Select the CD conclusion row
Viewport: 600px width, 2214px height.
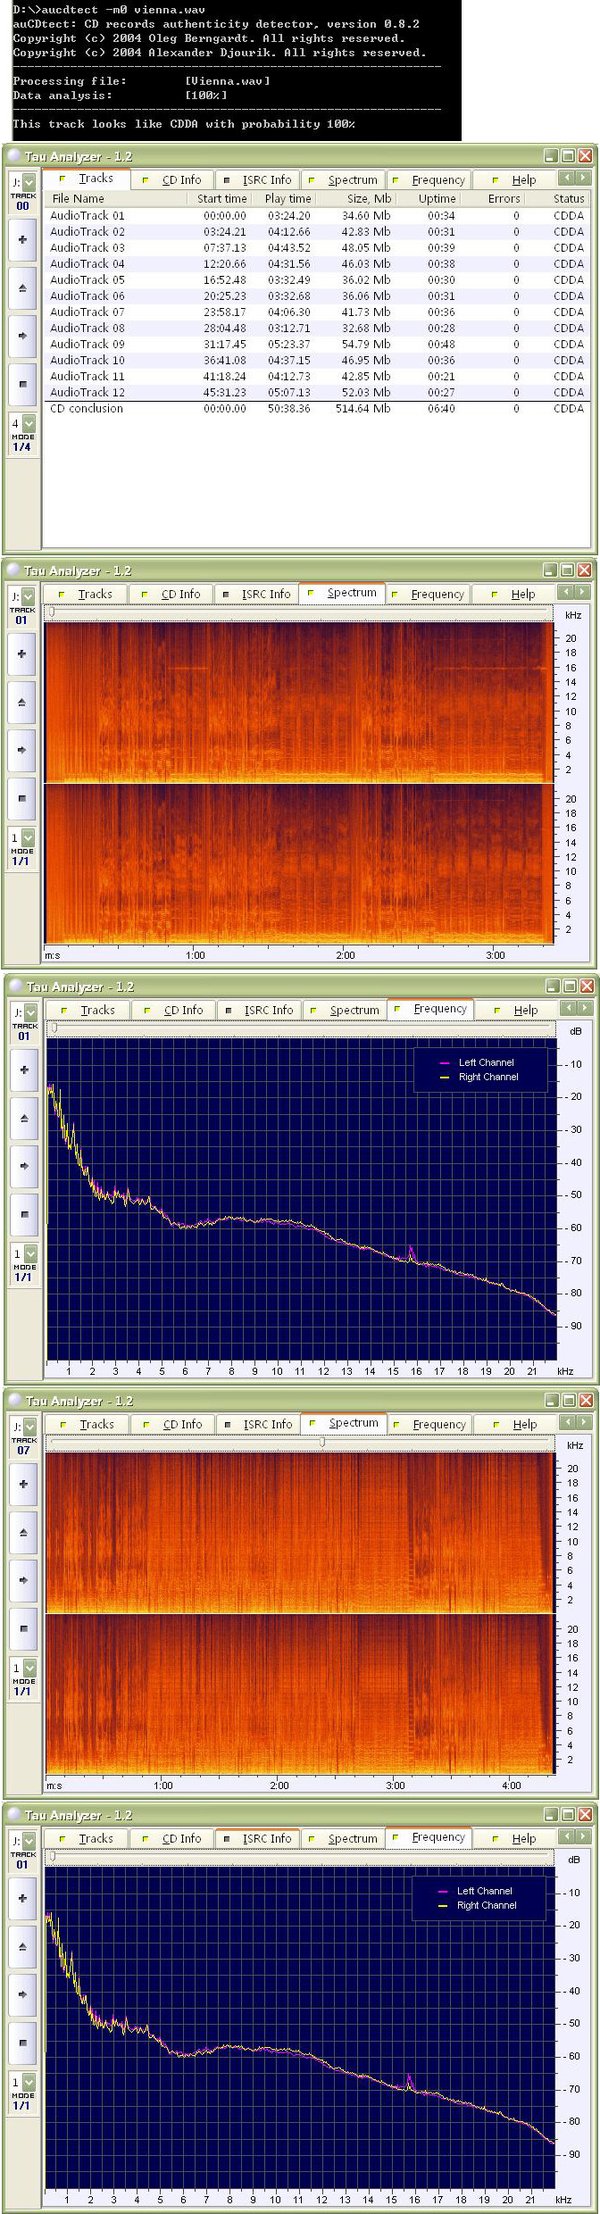coord(316,408)
